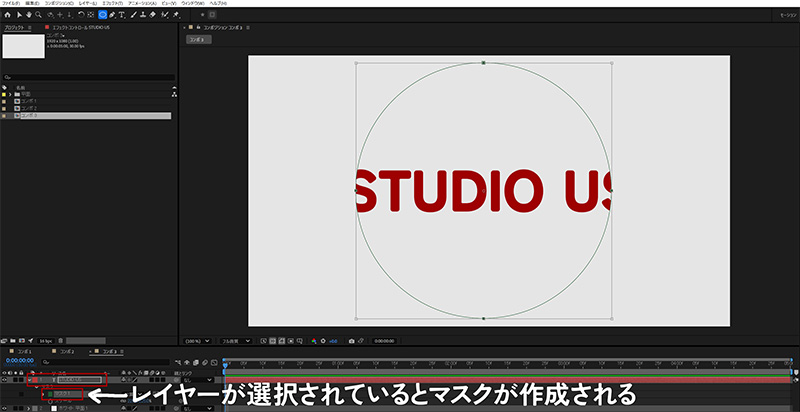
Task: Expand the 平面 folder in Project panel
Action: click(x=10, y=94)
